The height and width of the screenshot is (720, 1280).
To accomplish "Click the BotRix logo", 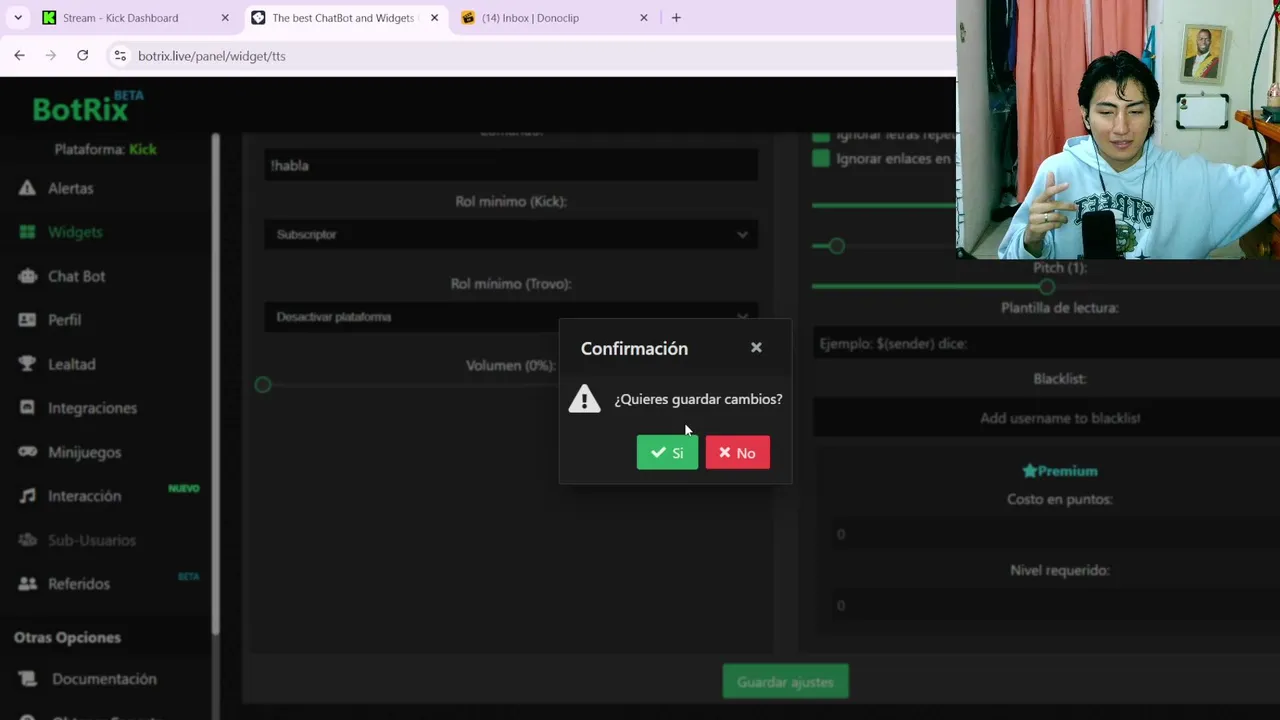I will (x=87, y=106).
